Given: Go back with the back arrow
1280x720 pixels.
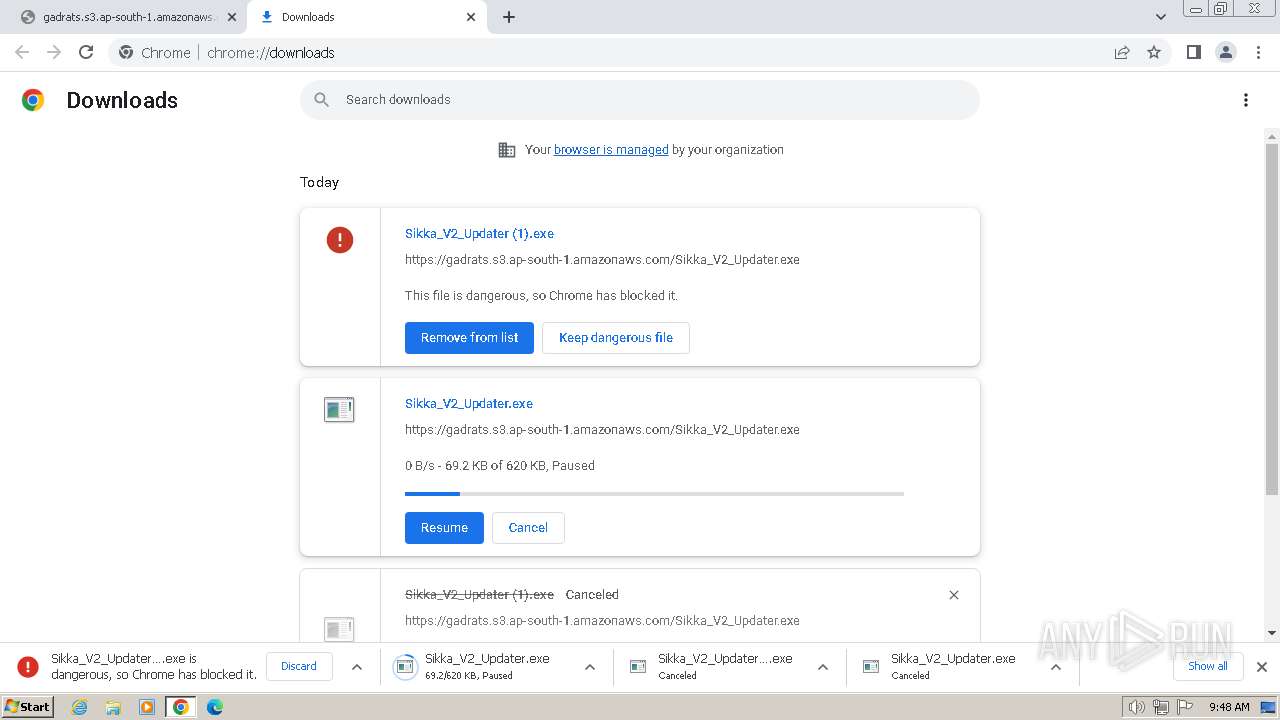Looking at the screenshot, I should click(22, 52).
